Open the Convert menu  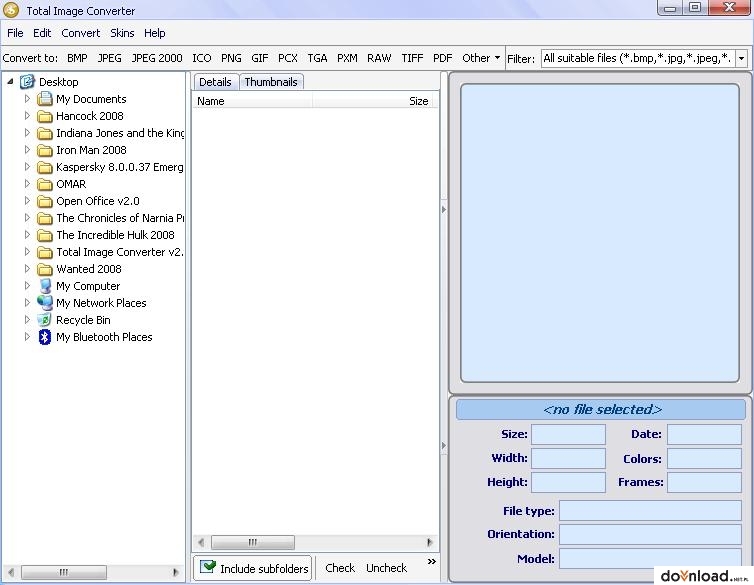point(80,33)
